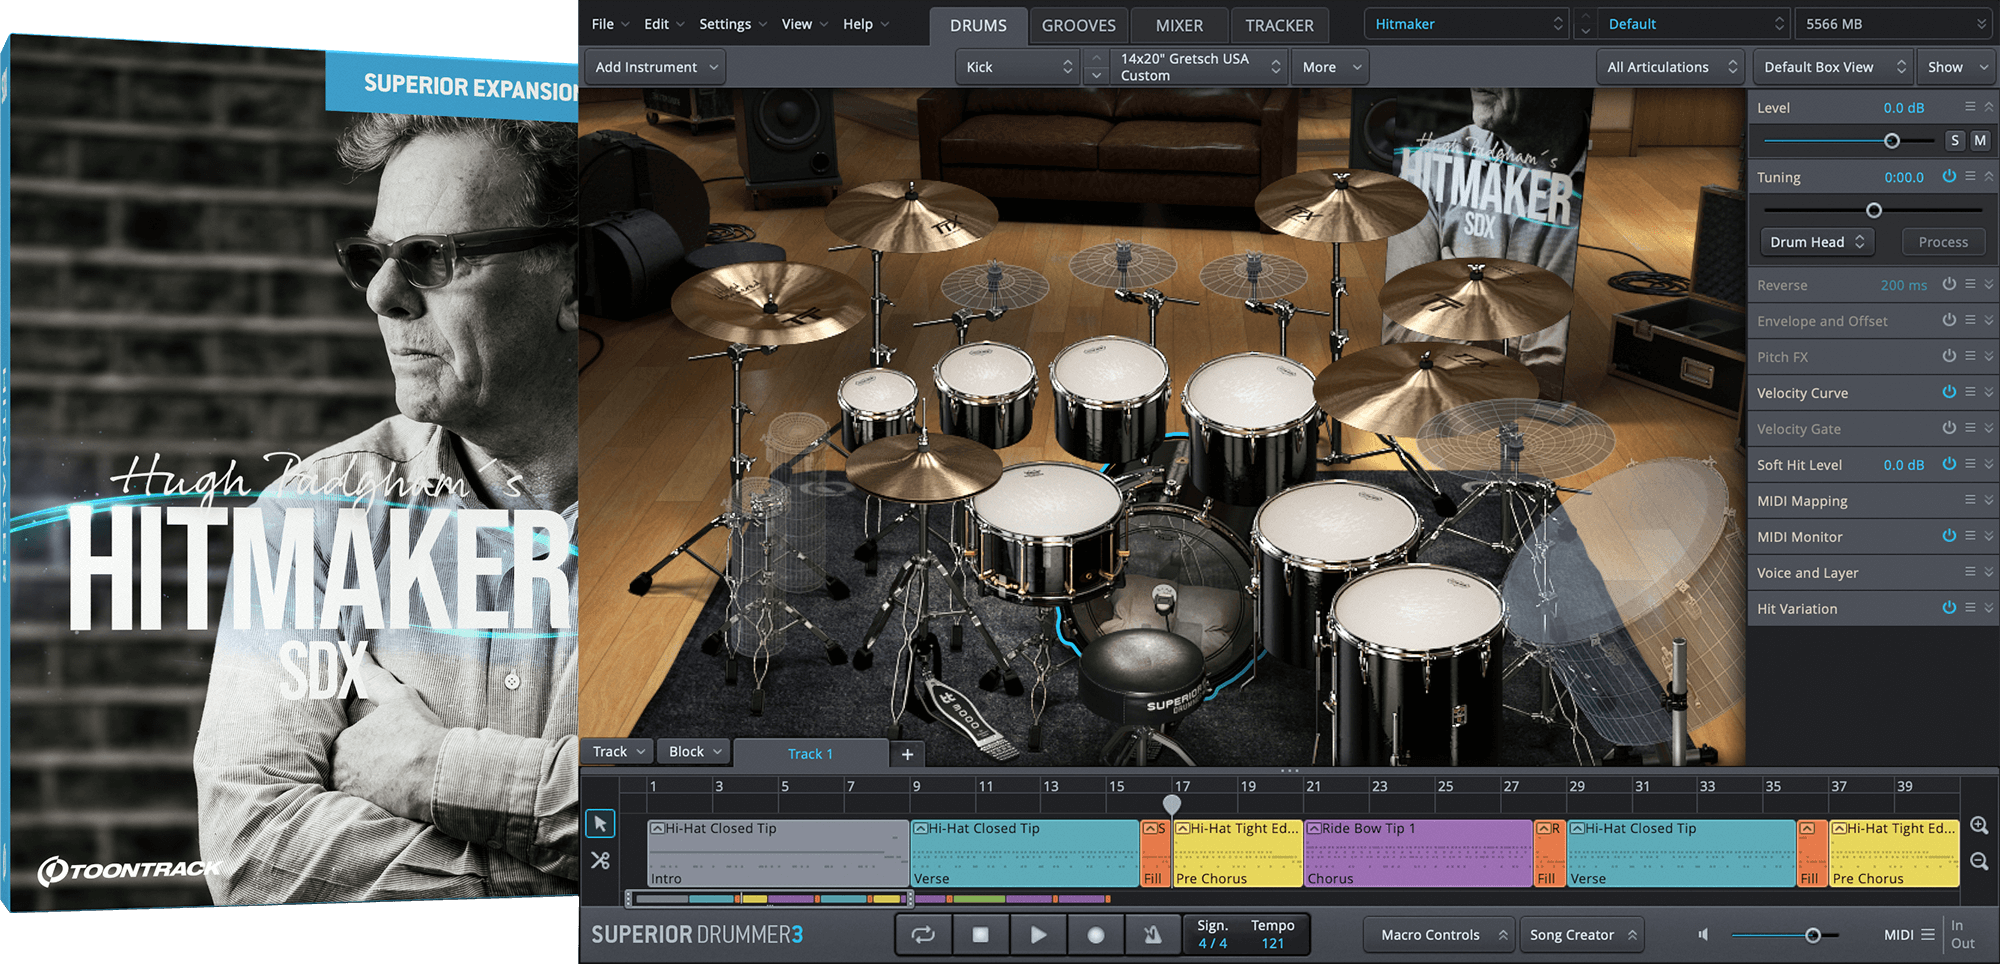
Task: Click the loop playback button
Action: 923,935
